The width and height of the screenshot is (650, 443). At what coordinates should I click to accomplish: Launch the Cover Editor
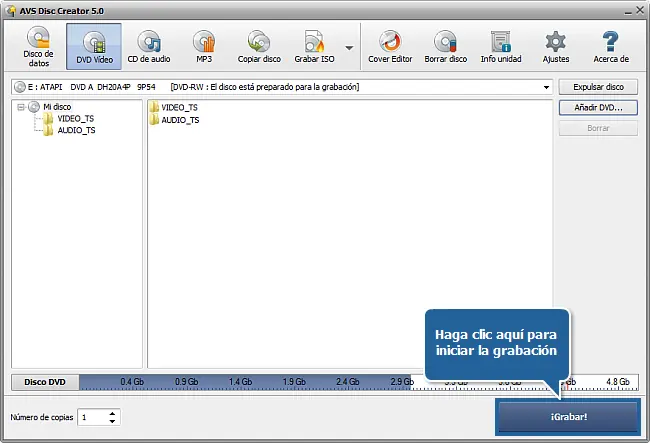[390, 46]
